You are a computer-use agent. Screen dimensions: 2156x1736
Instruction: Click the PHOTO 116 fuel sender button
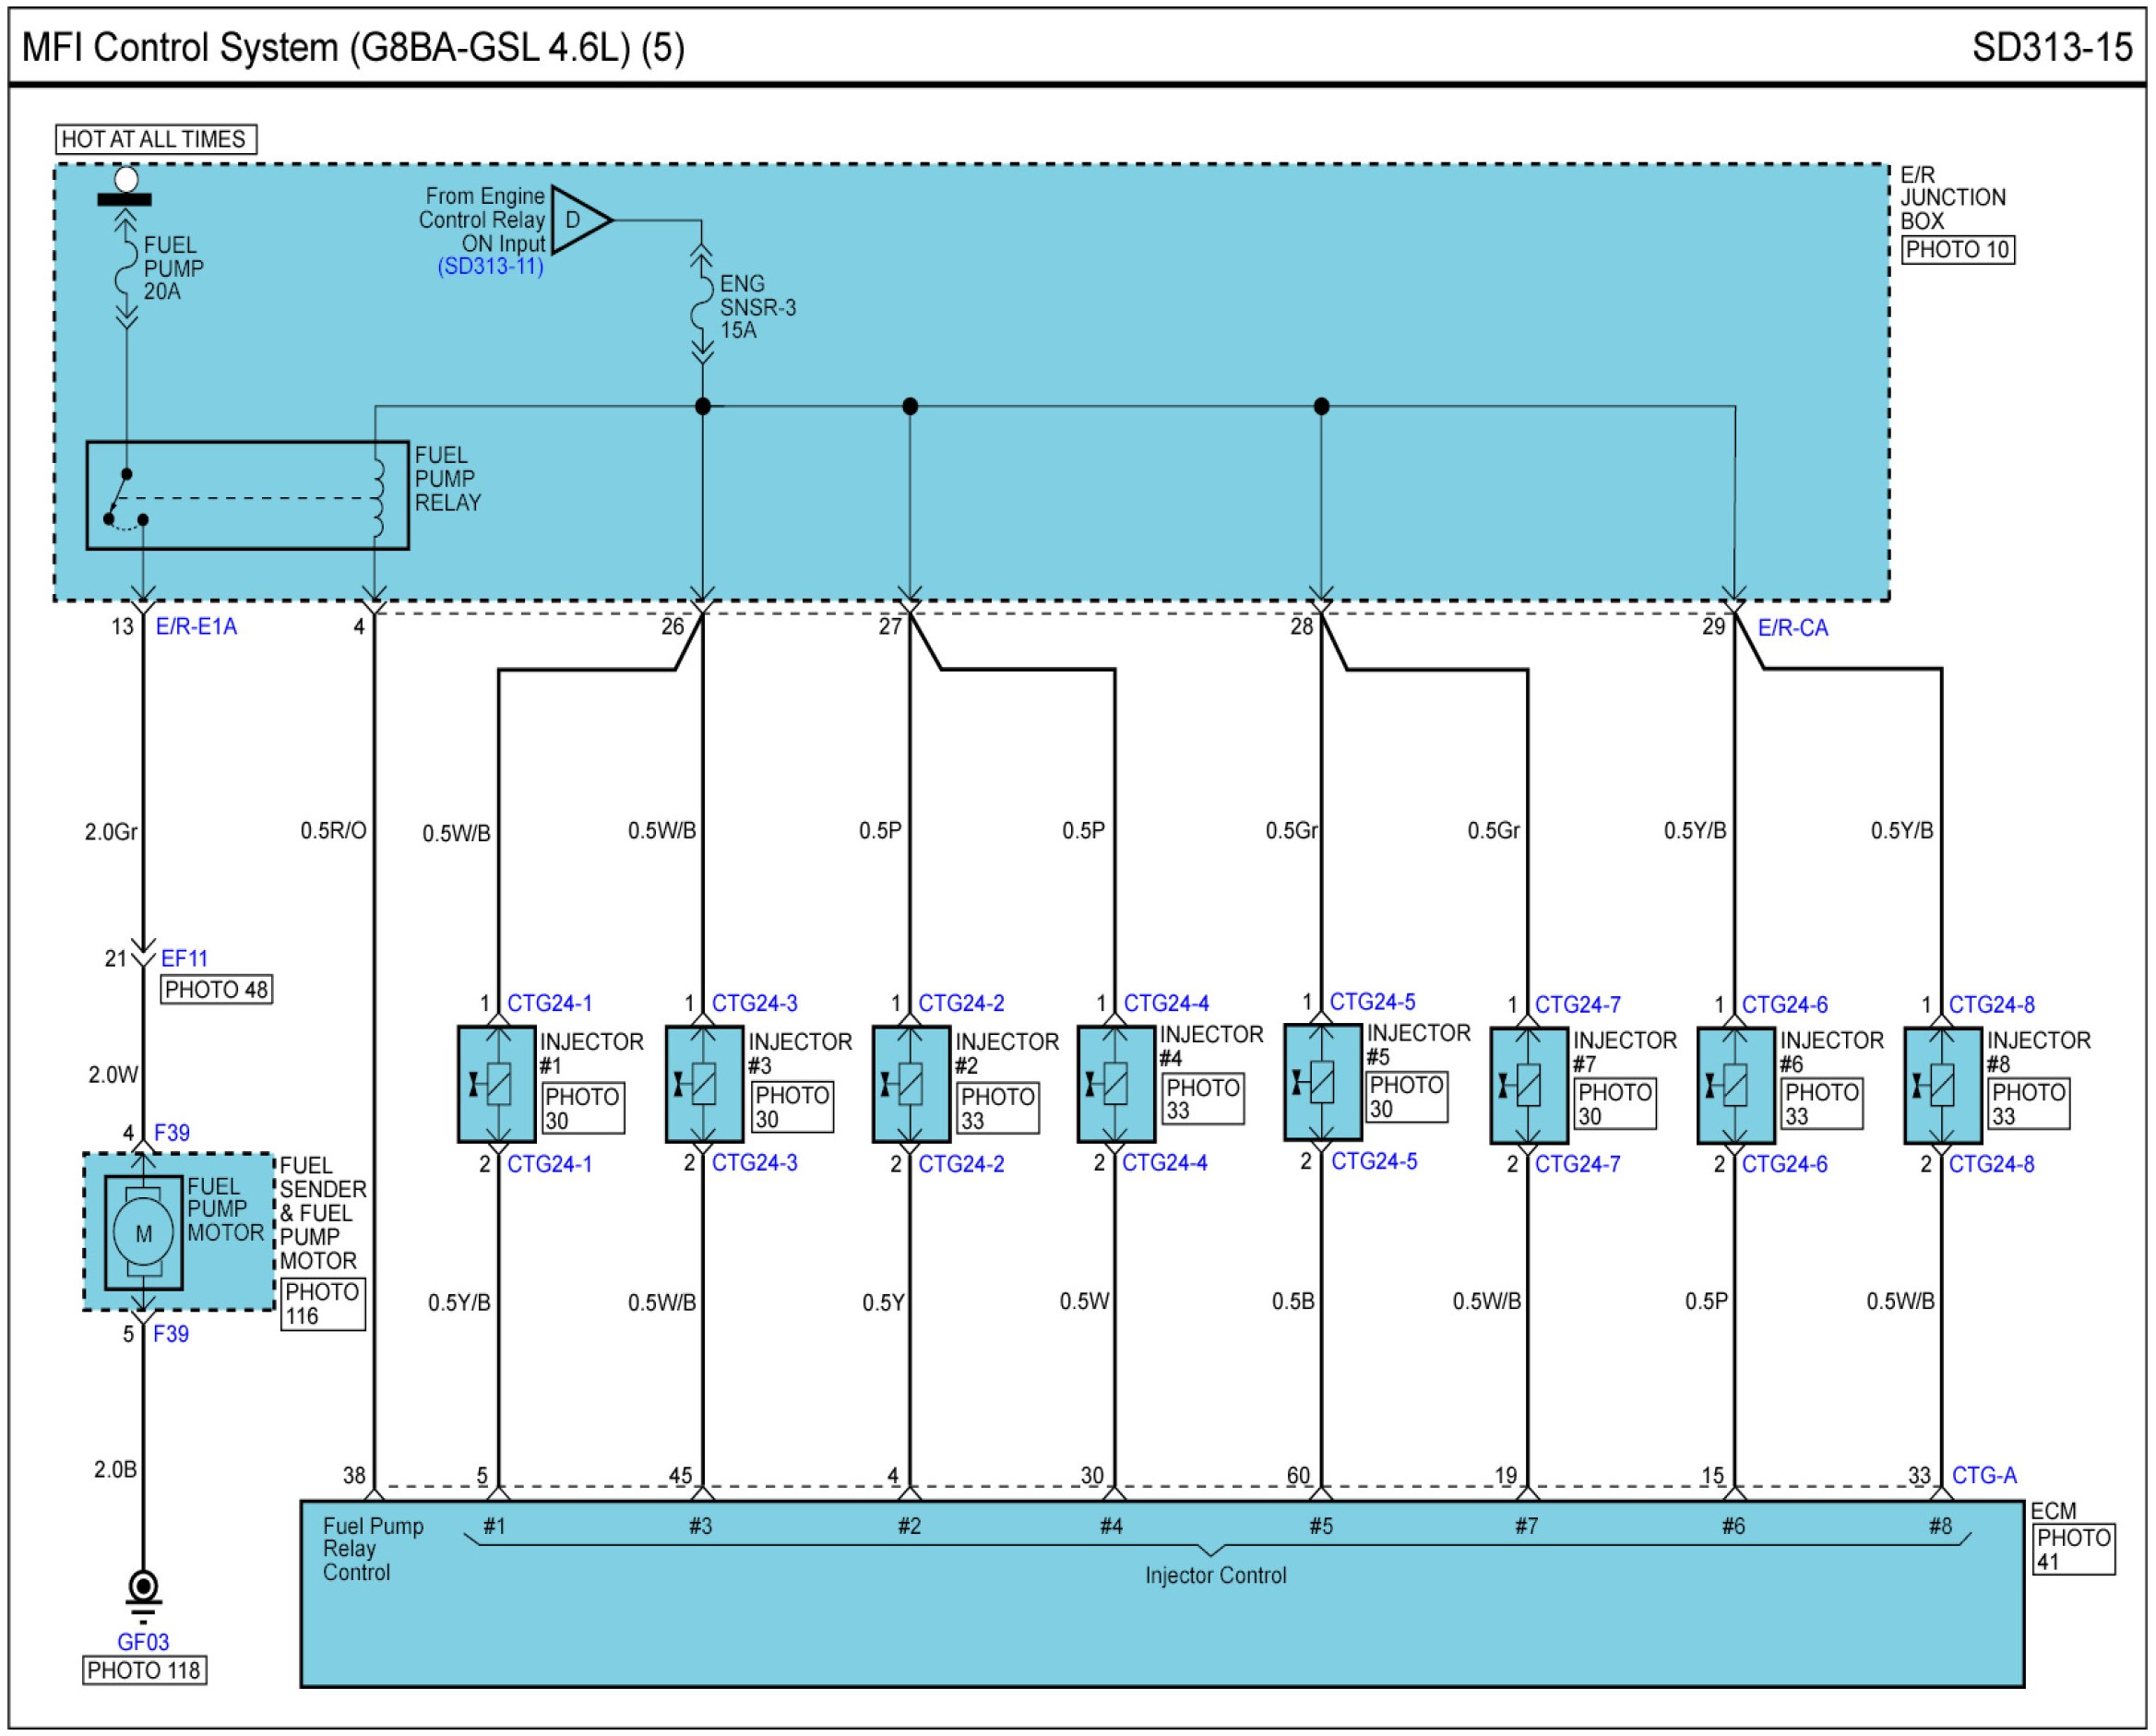(x=322, y=1304)
